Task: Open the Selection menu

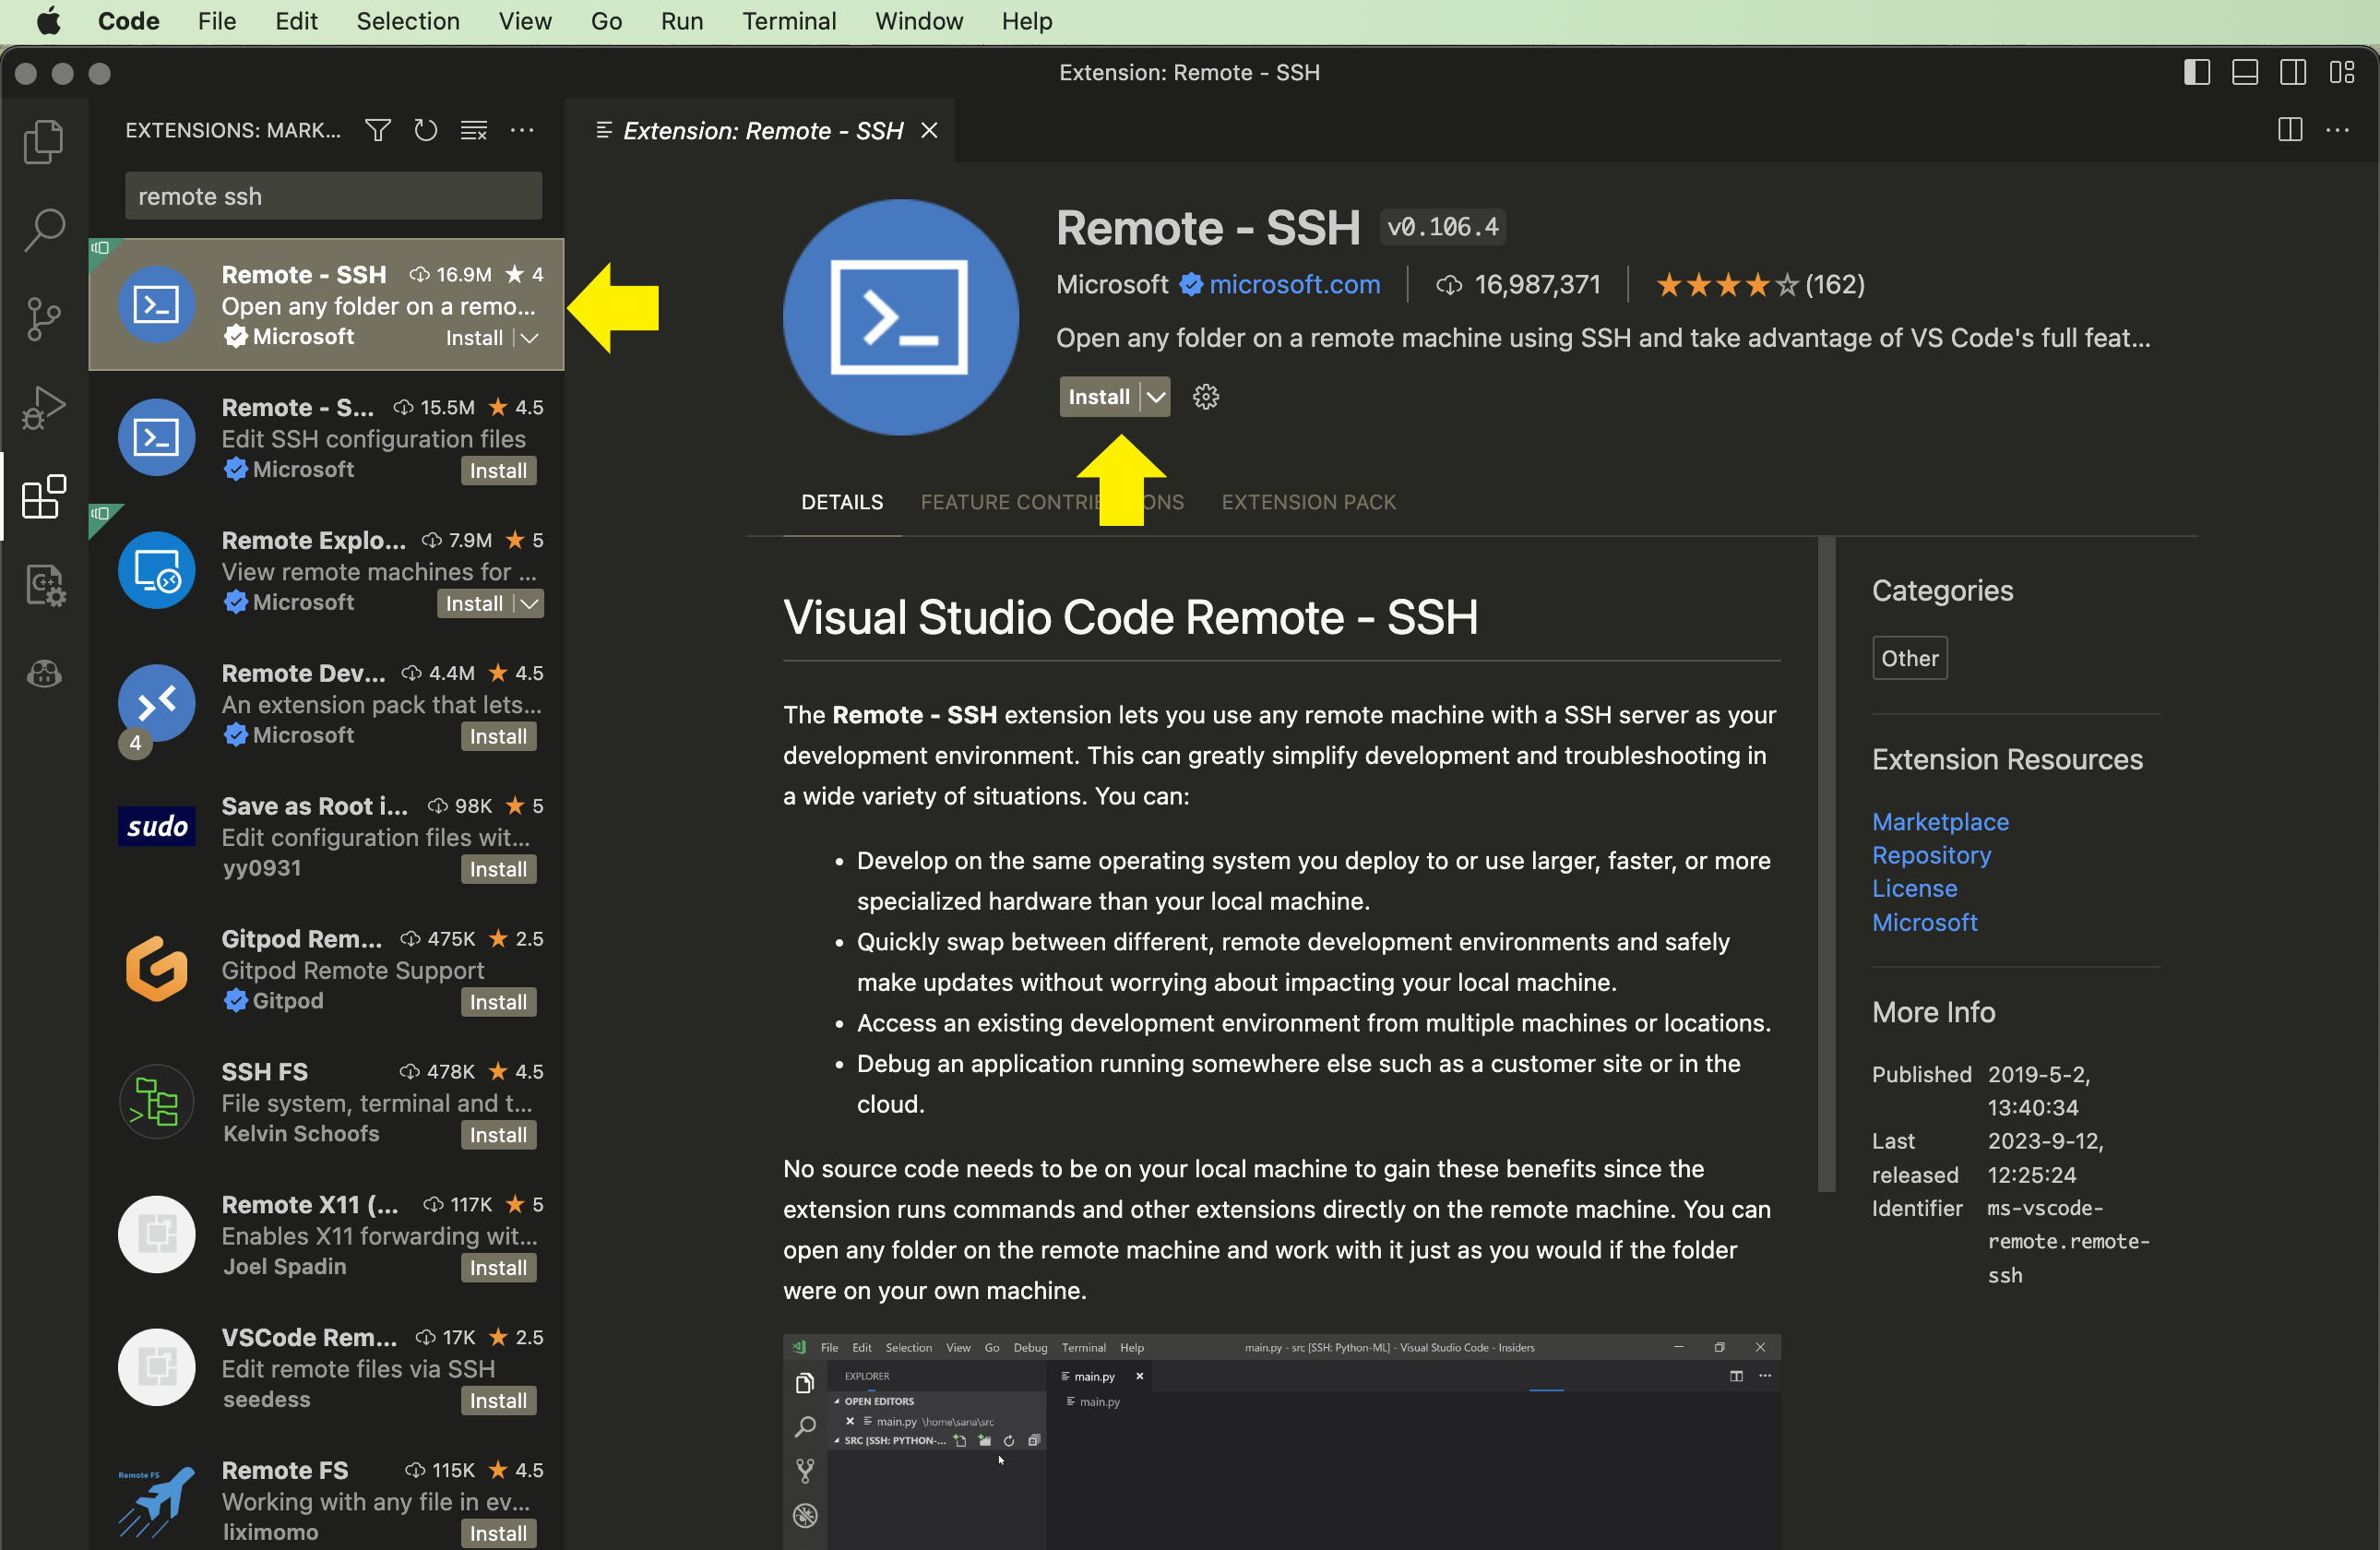Action: (408, 21)
